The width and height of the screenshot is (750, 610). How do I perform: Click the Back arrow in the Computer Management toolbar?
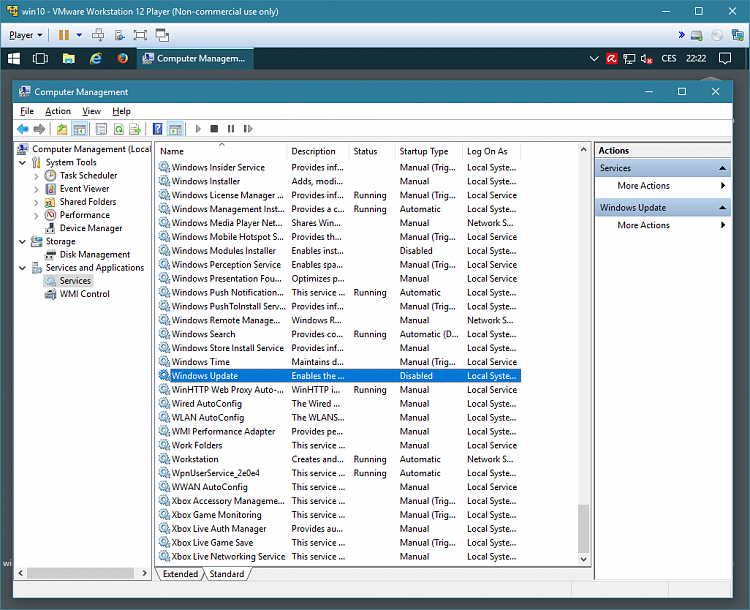click(x=22, y=129)
